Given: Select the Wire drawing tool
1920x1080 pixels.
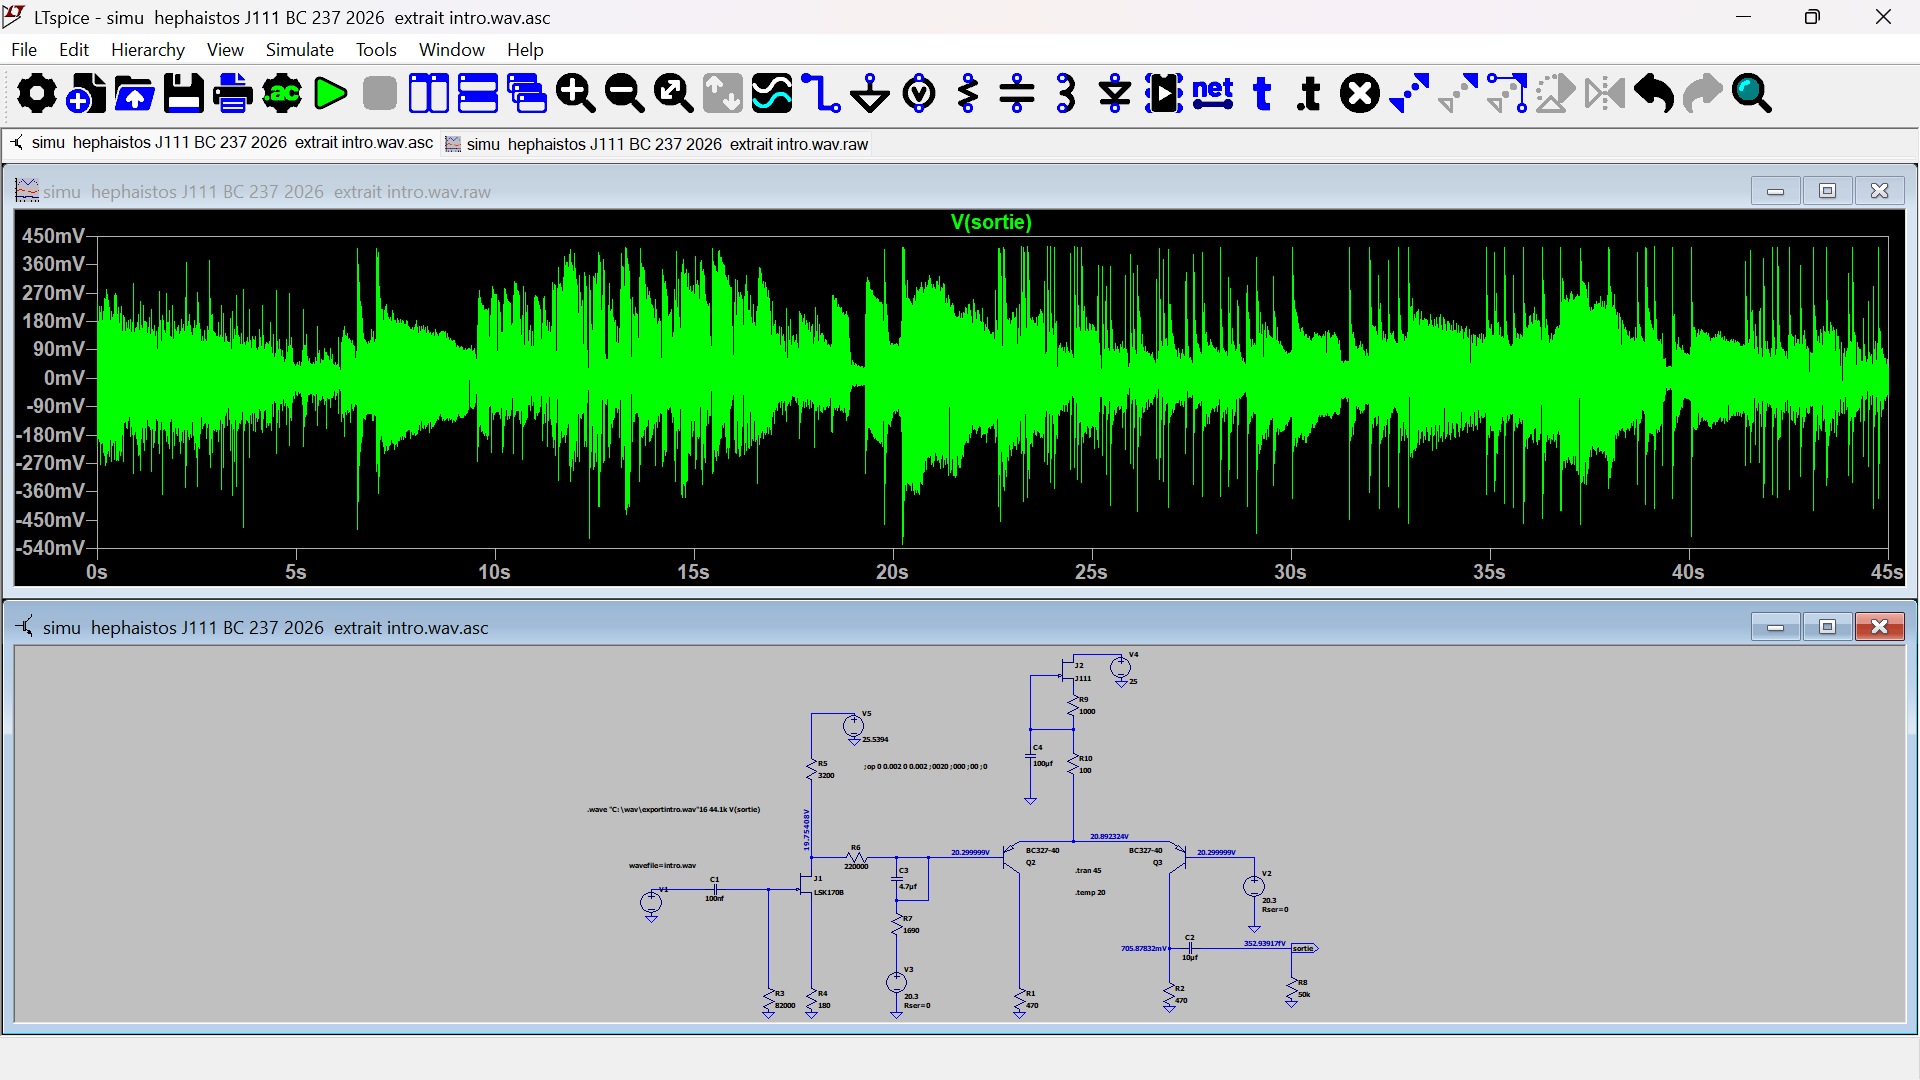Looking at the screenshot, I should [x=821, y=94].
